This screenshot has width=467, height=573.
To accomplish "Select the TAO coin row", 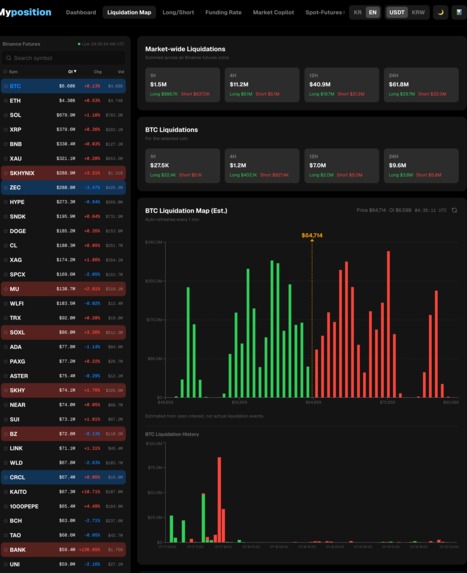I will (63, 535).
